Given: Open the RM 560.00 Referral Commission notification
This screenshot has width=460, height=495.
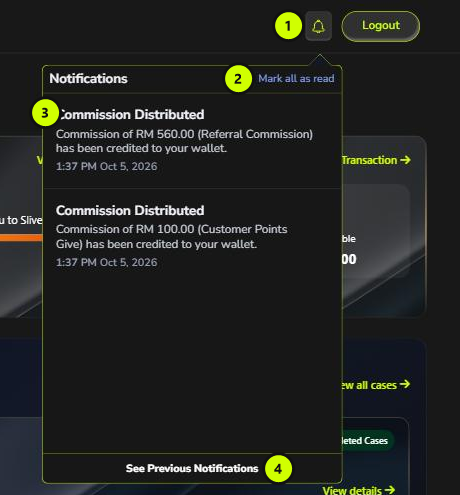Looking at the screenshot, I should (192, 140).
